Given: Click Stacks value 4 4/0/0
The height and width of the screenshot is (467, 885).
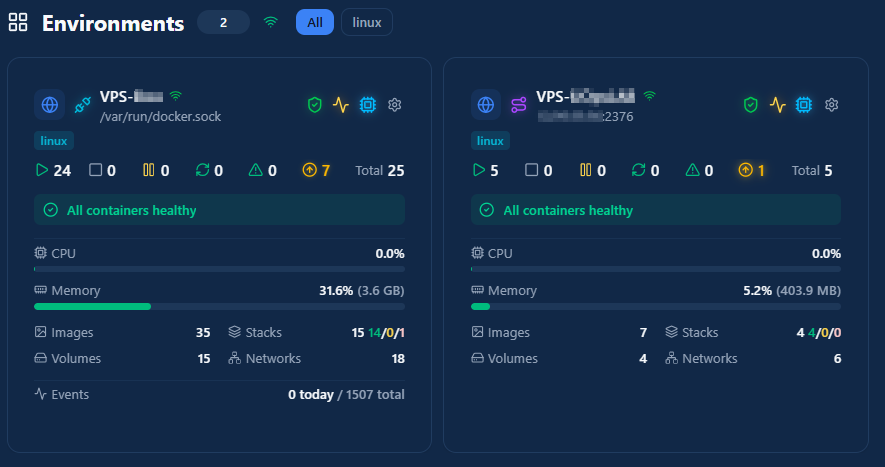Looking at the screenshot, I should (x=819, y=333).
